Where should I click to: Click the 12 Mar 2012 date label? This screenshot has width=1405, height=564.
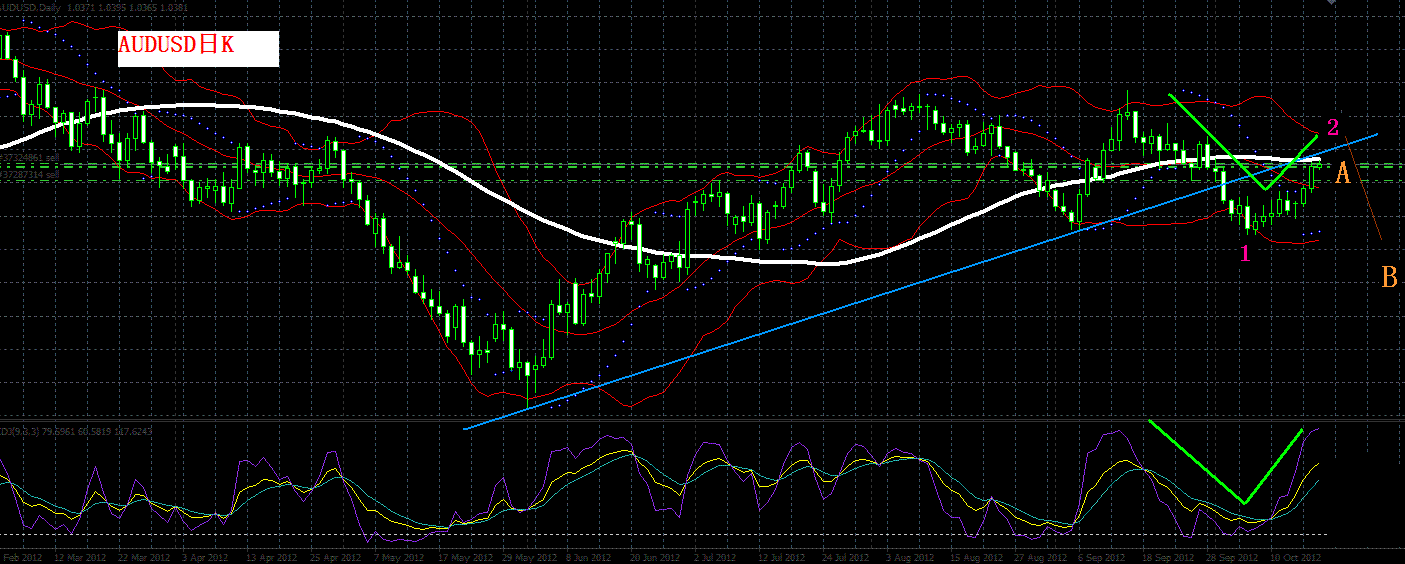[x=78, y=557]
